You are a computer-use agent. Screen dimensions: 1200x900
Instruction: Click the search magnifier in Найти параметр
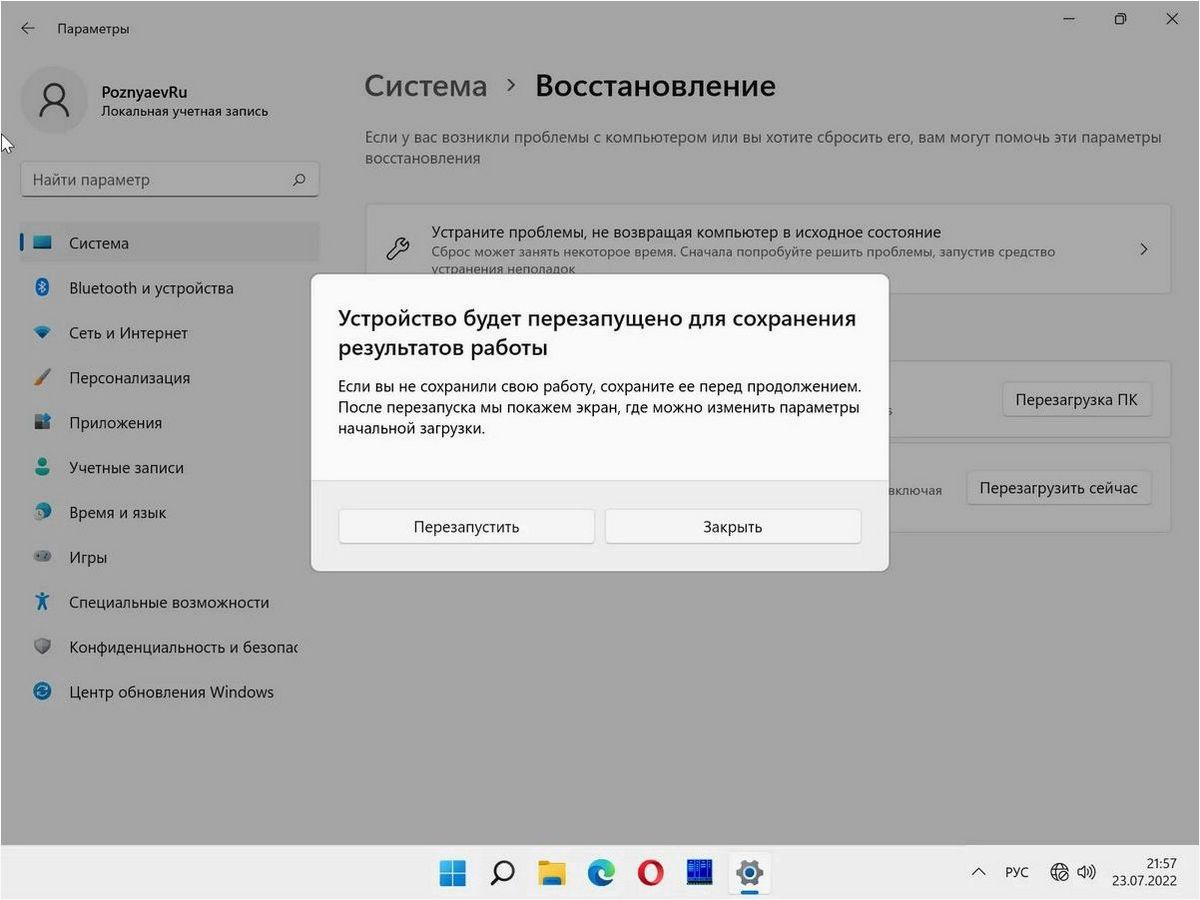pos(299,180)
